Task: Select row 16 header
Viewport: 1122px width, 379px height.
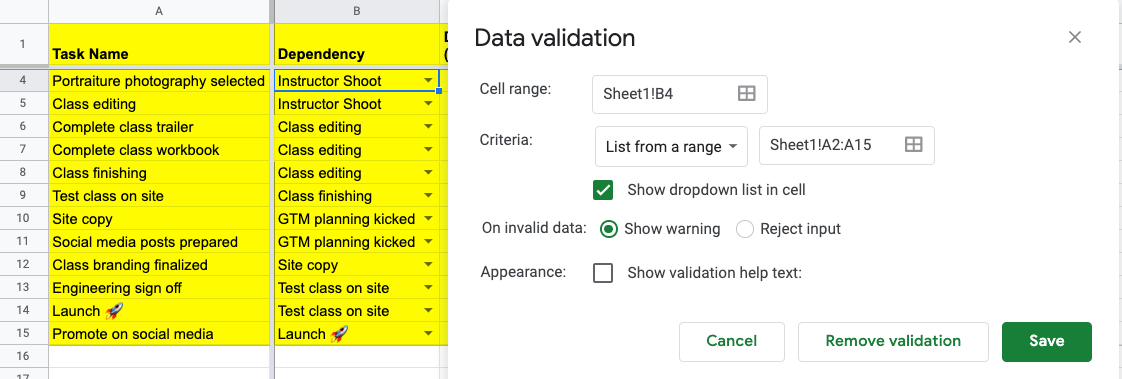Action: click(x=23, y=356)
